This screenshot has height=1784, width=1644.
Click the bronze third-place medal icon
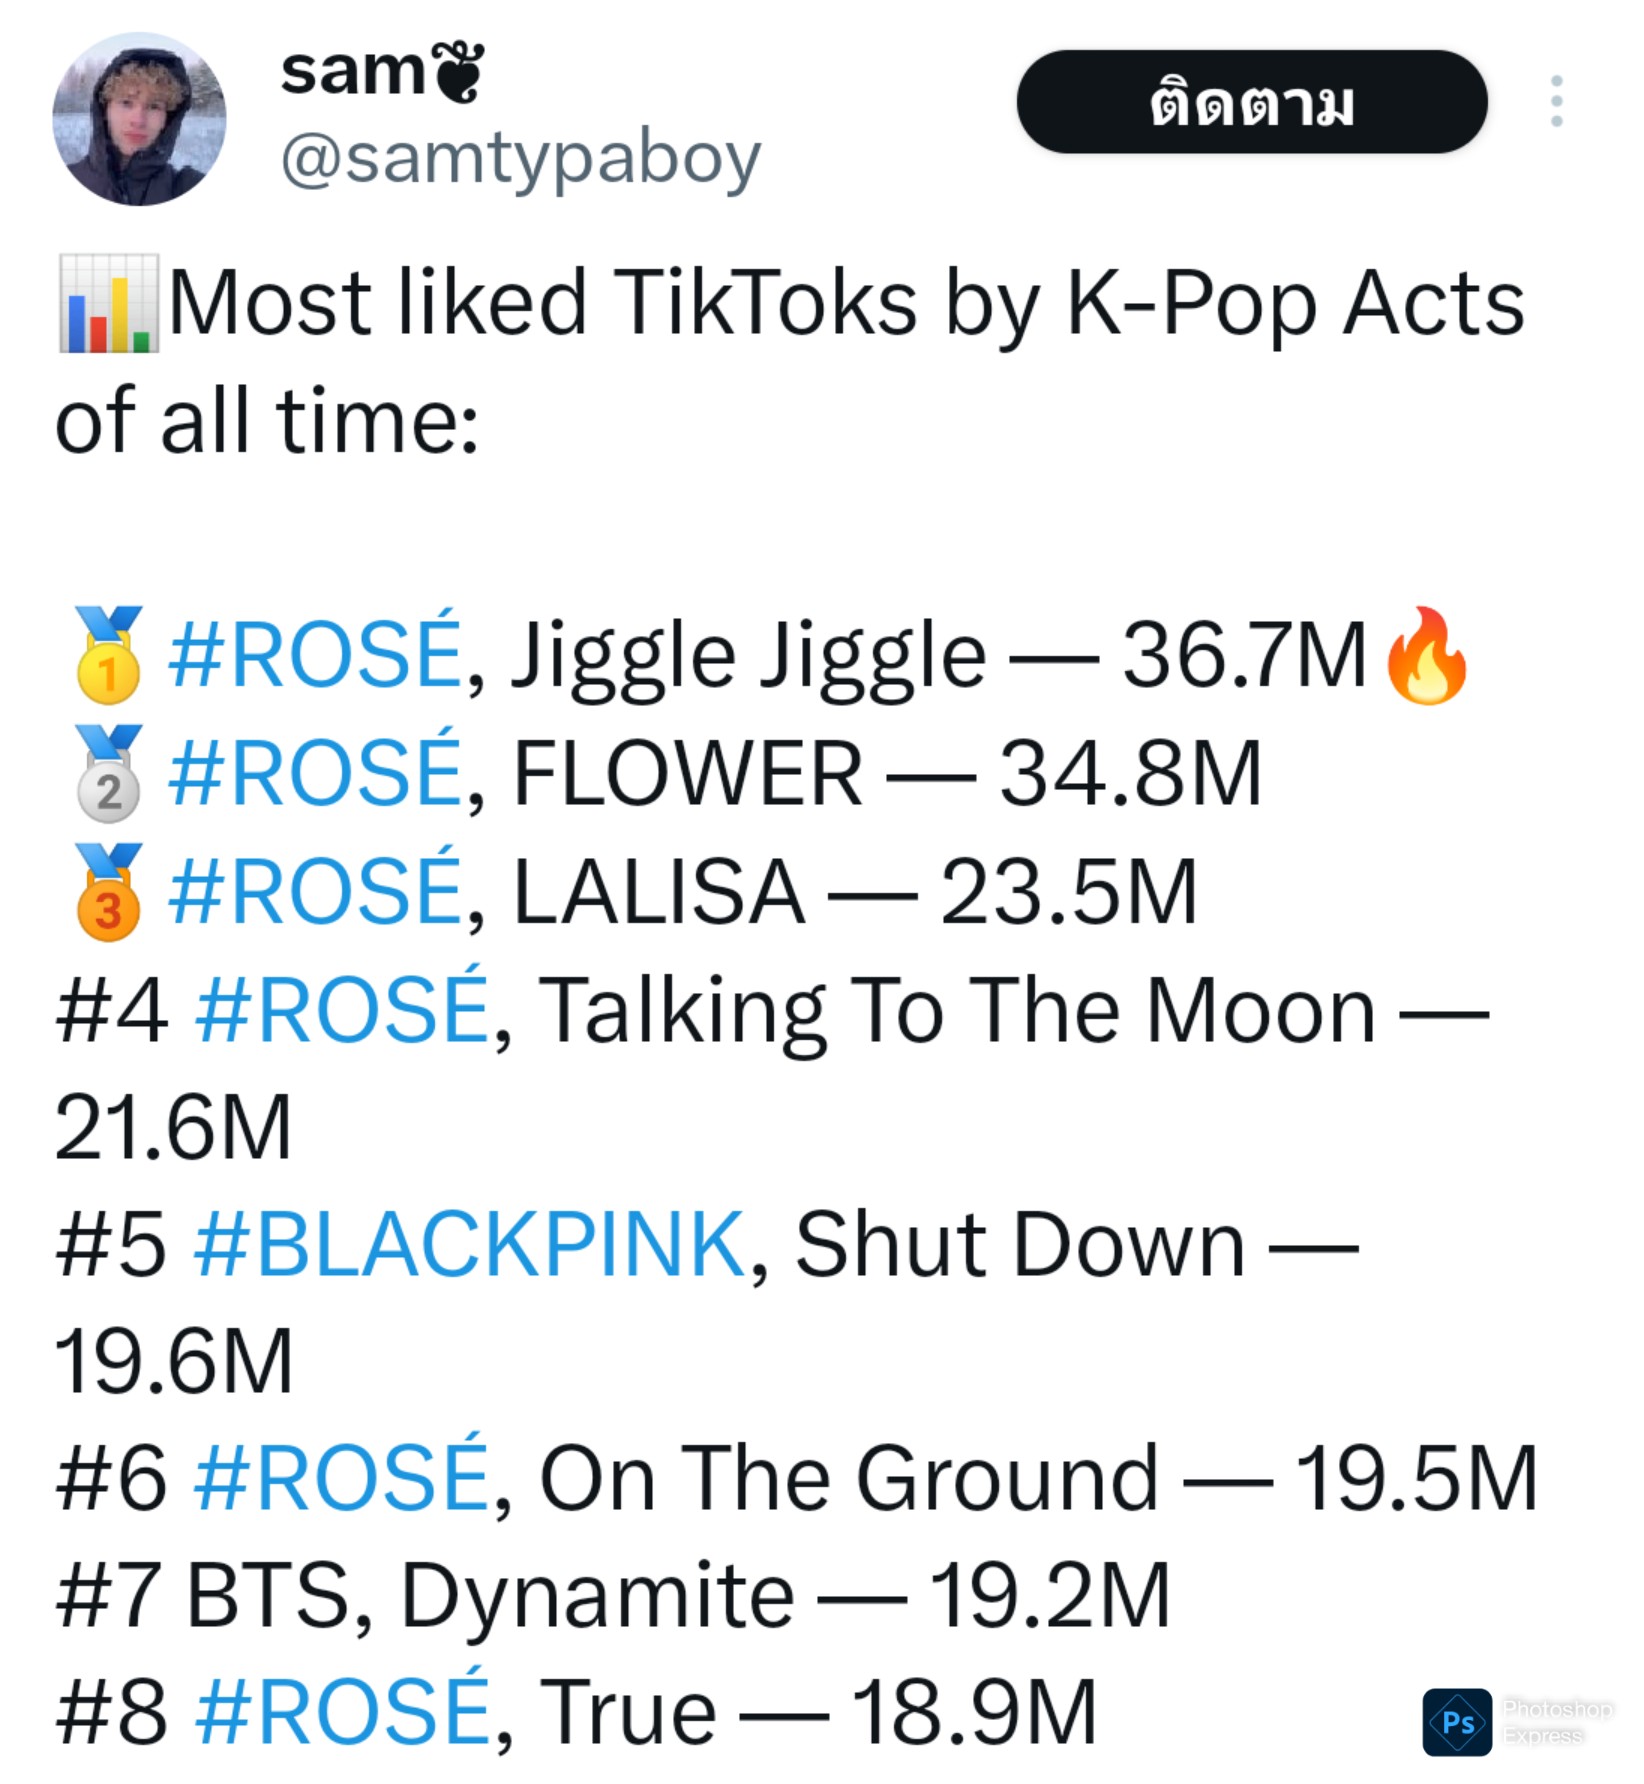[x=108, y=892]
